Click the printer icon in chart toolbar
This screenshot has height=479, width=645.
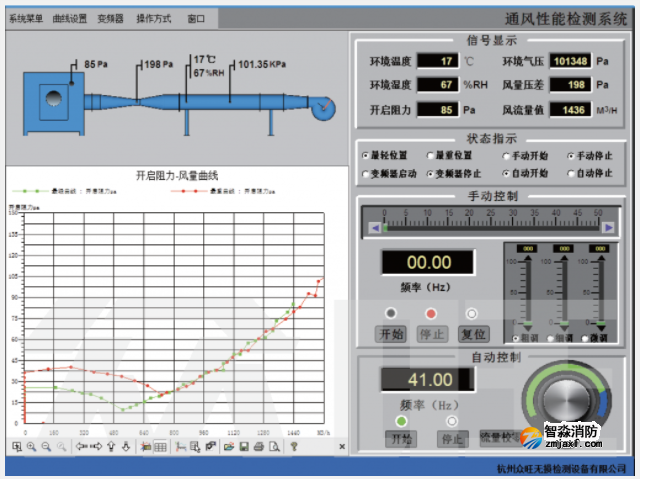pos(259,447)
